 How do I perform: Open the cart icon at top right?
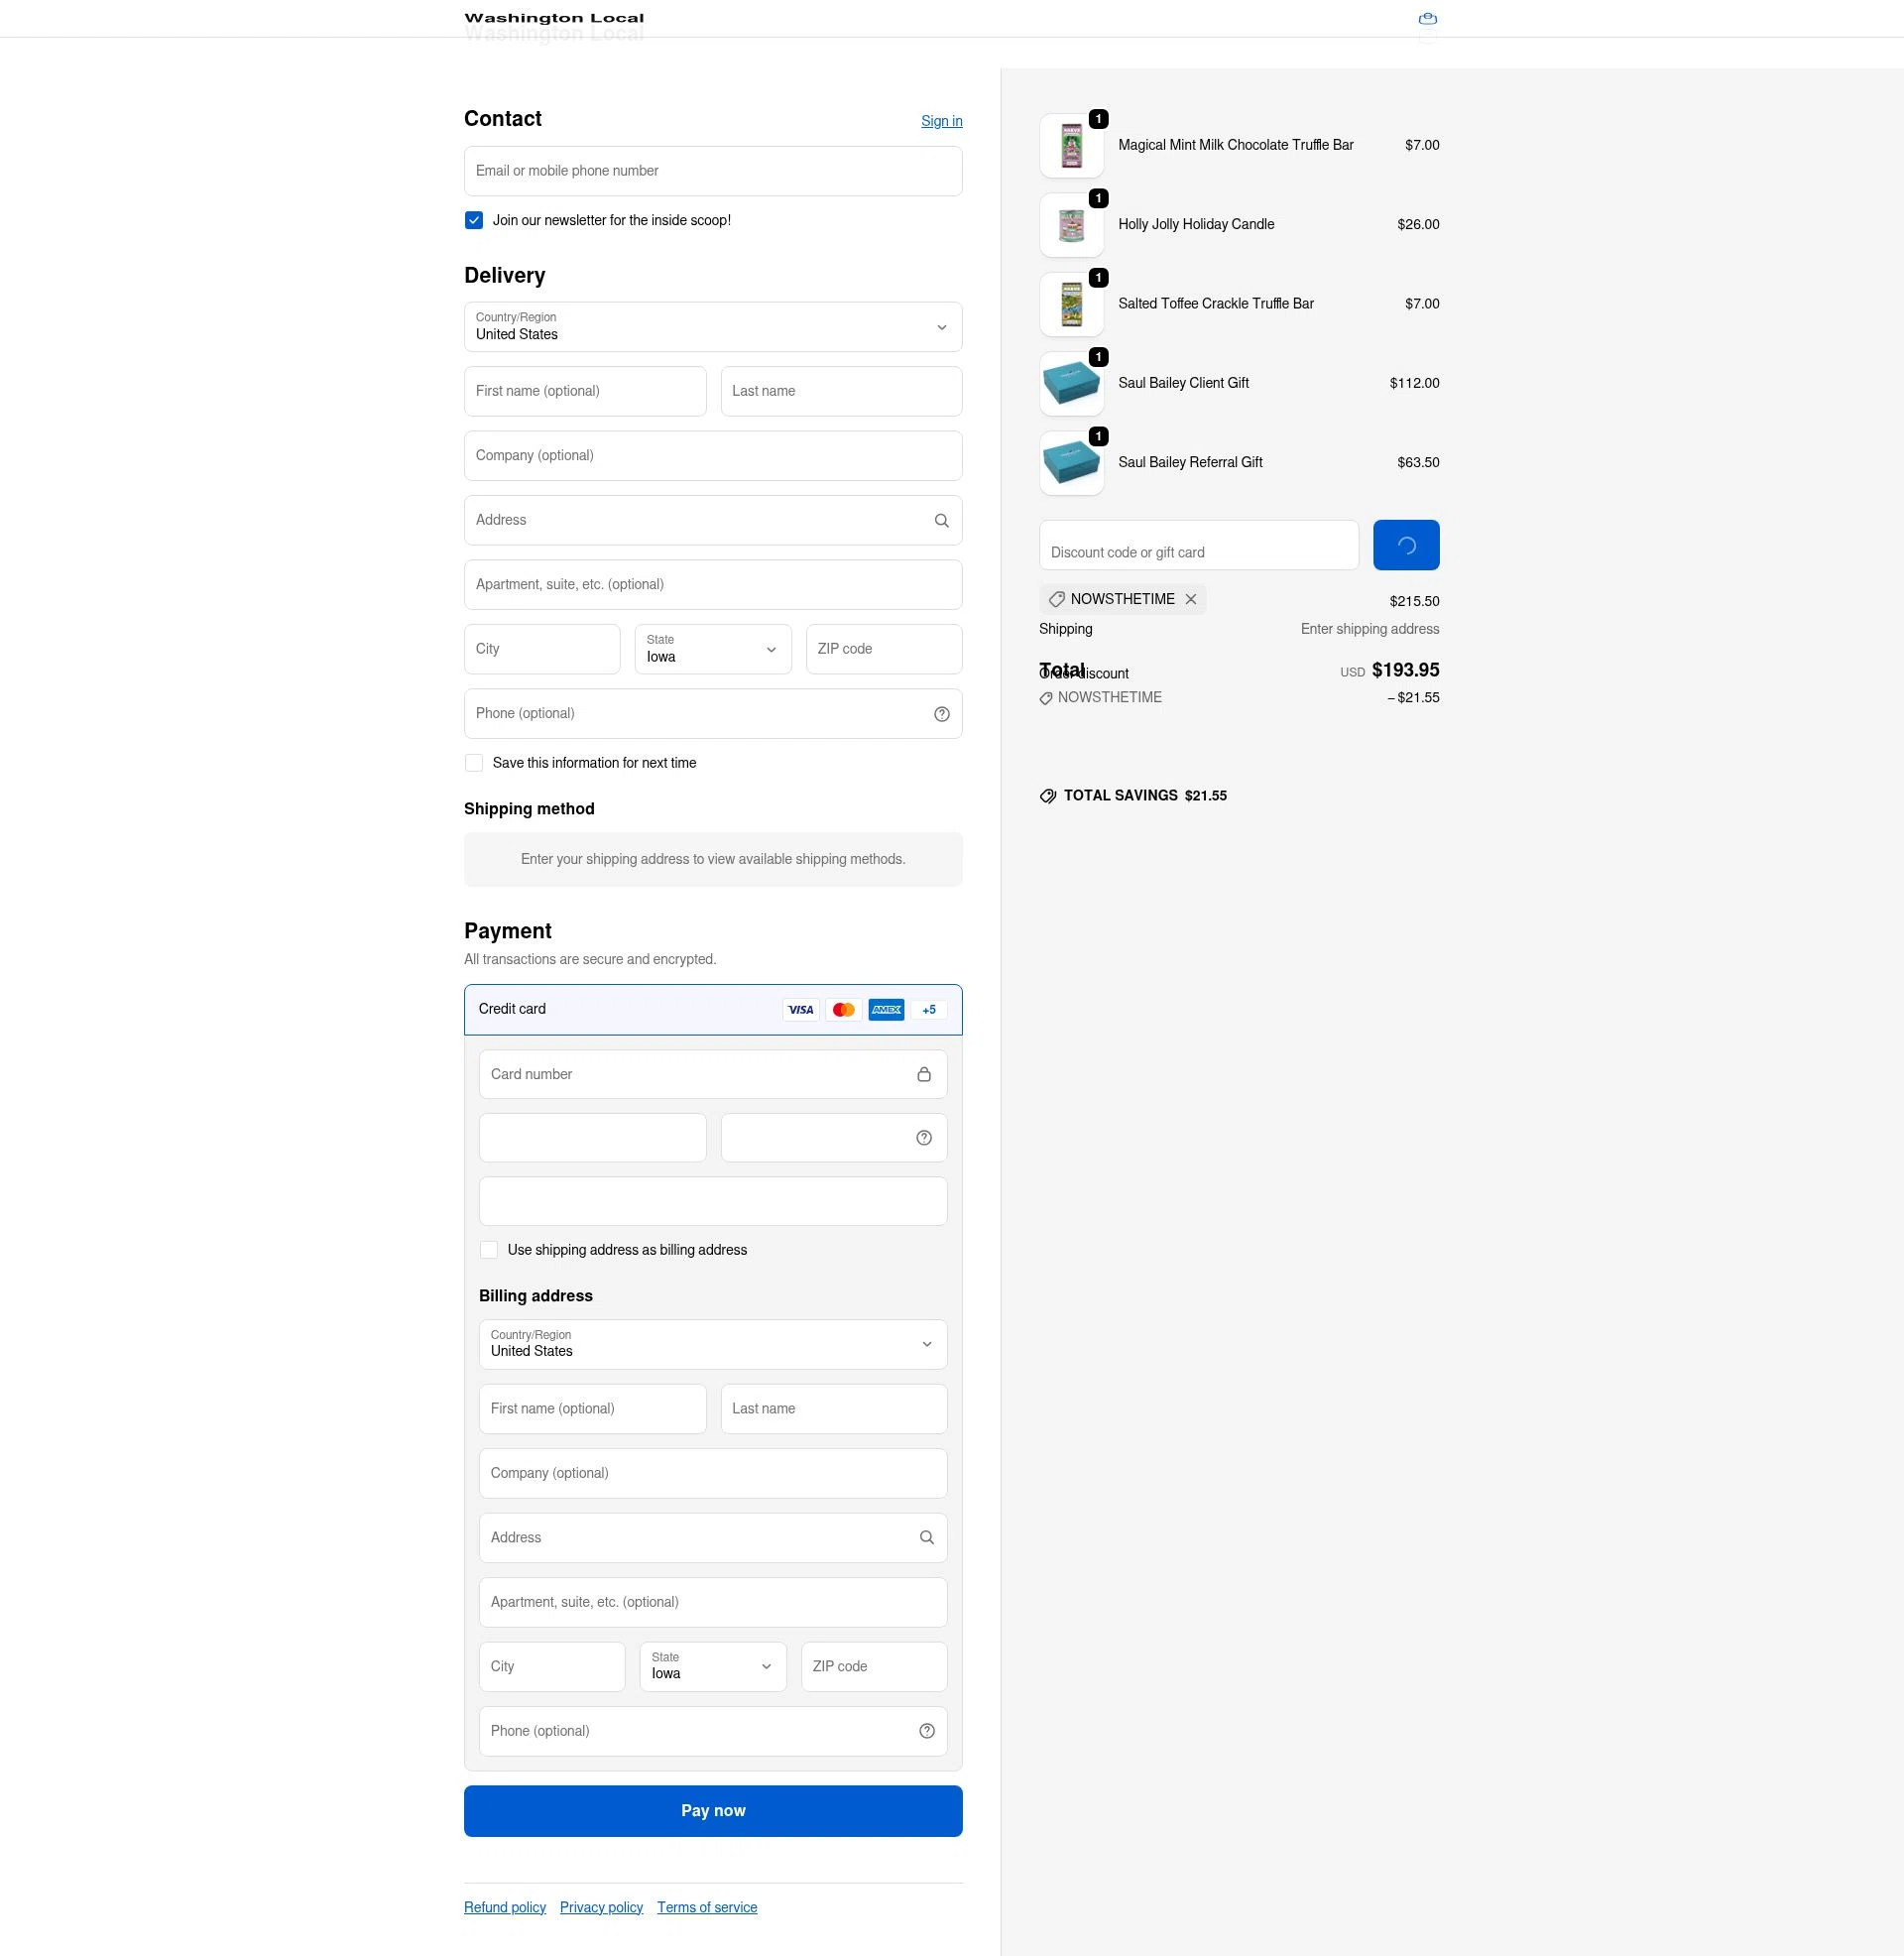pos(1428,18)
